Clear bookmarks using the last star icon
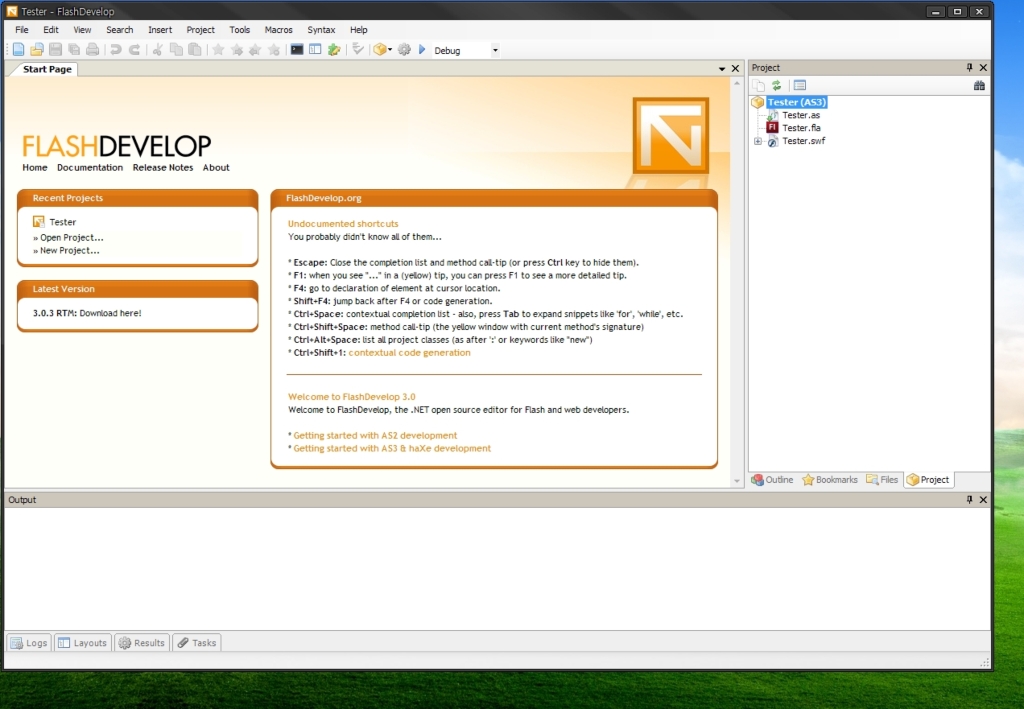The height and width of the screenshot is (709, 1024). tap(274, 50)
